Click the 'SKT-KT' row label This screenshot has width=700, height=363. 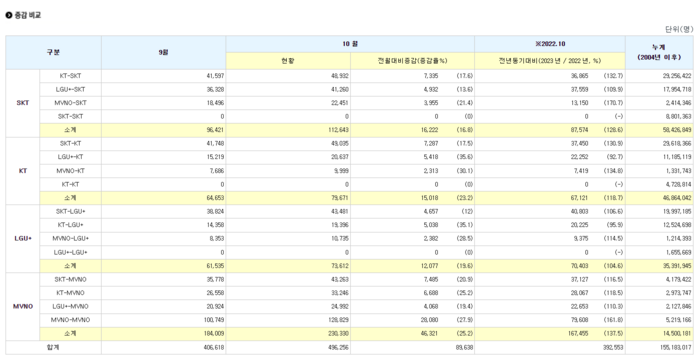pos(71,144)
